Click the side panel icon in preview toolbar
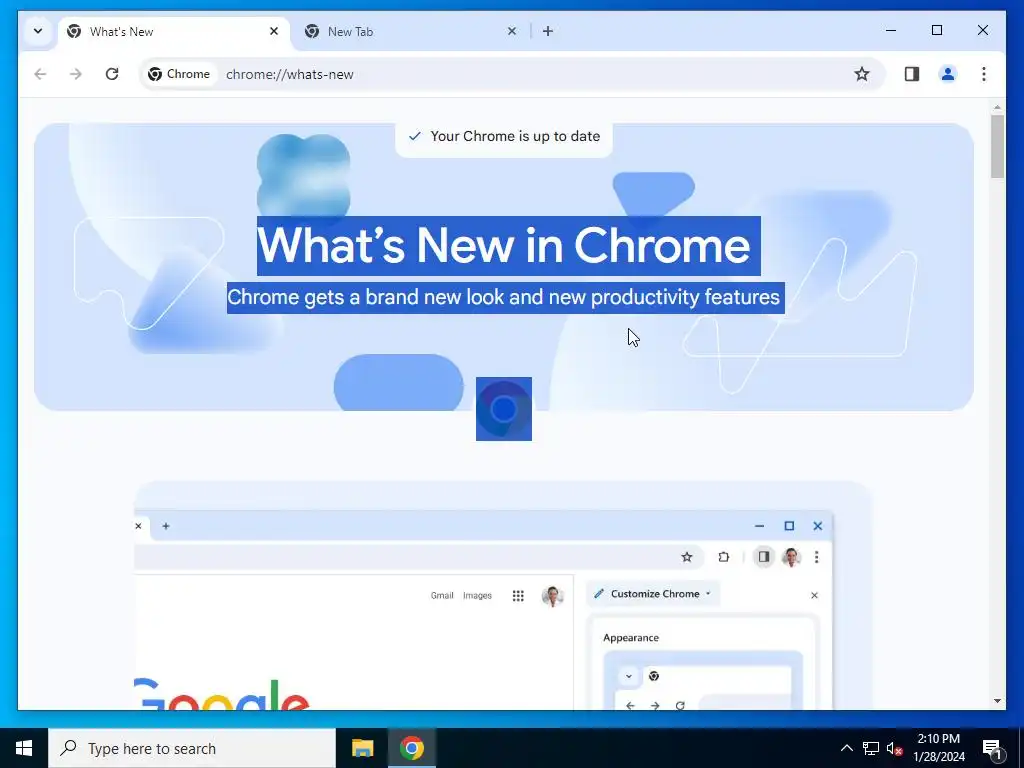The width and height of the screenshot is (1024, 768). click(763, 557)
